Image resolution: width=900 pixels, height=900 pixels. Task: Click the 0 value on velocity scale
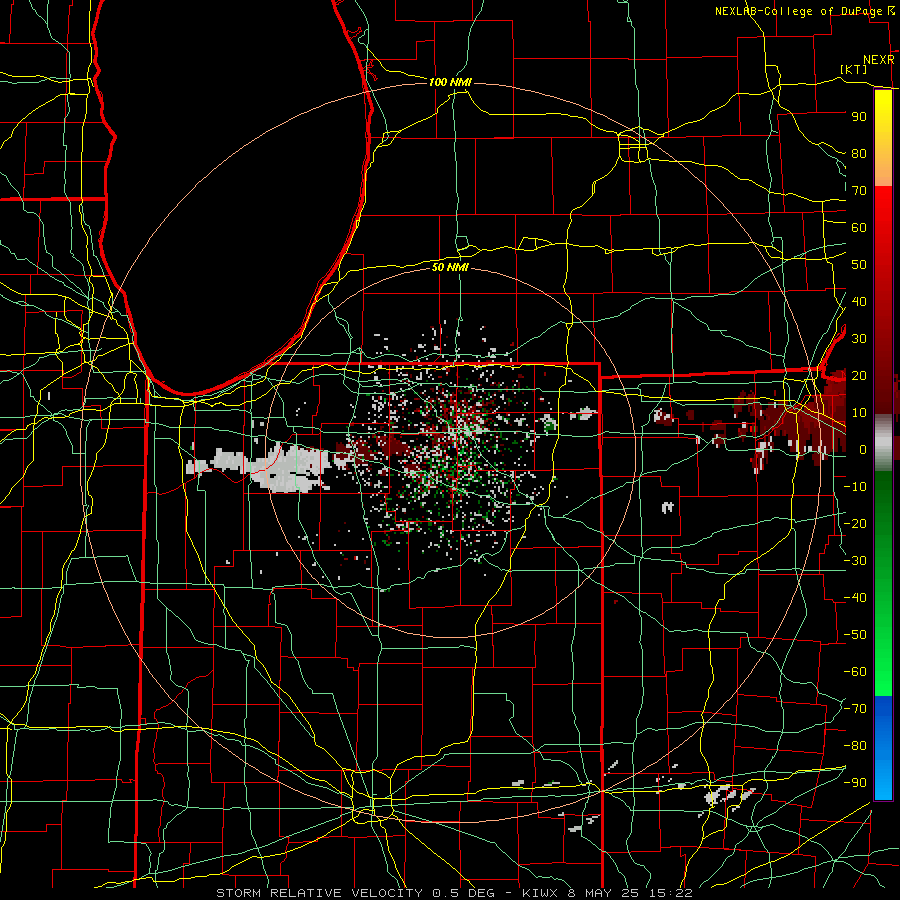point(863,449)
